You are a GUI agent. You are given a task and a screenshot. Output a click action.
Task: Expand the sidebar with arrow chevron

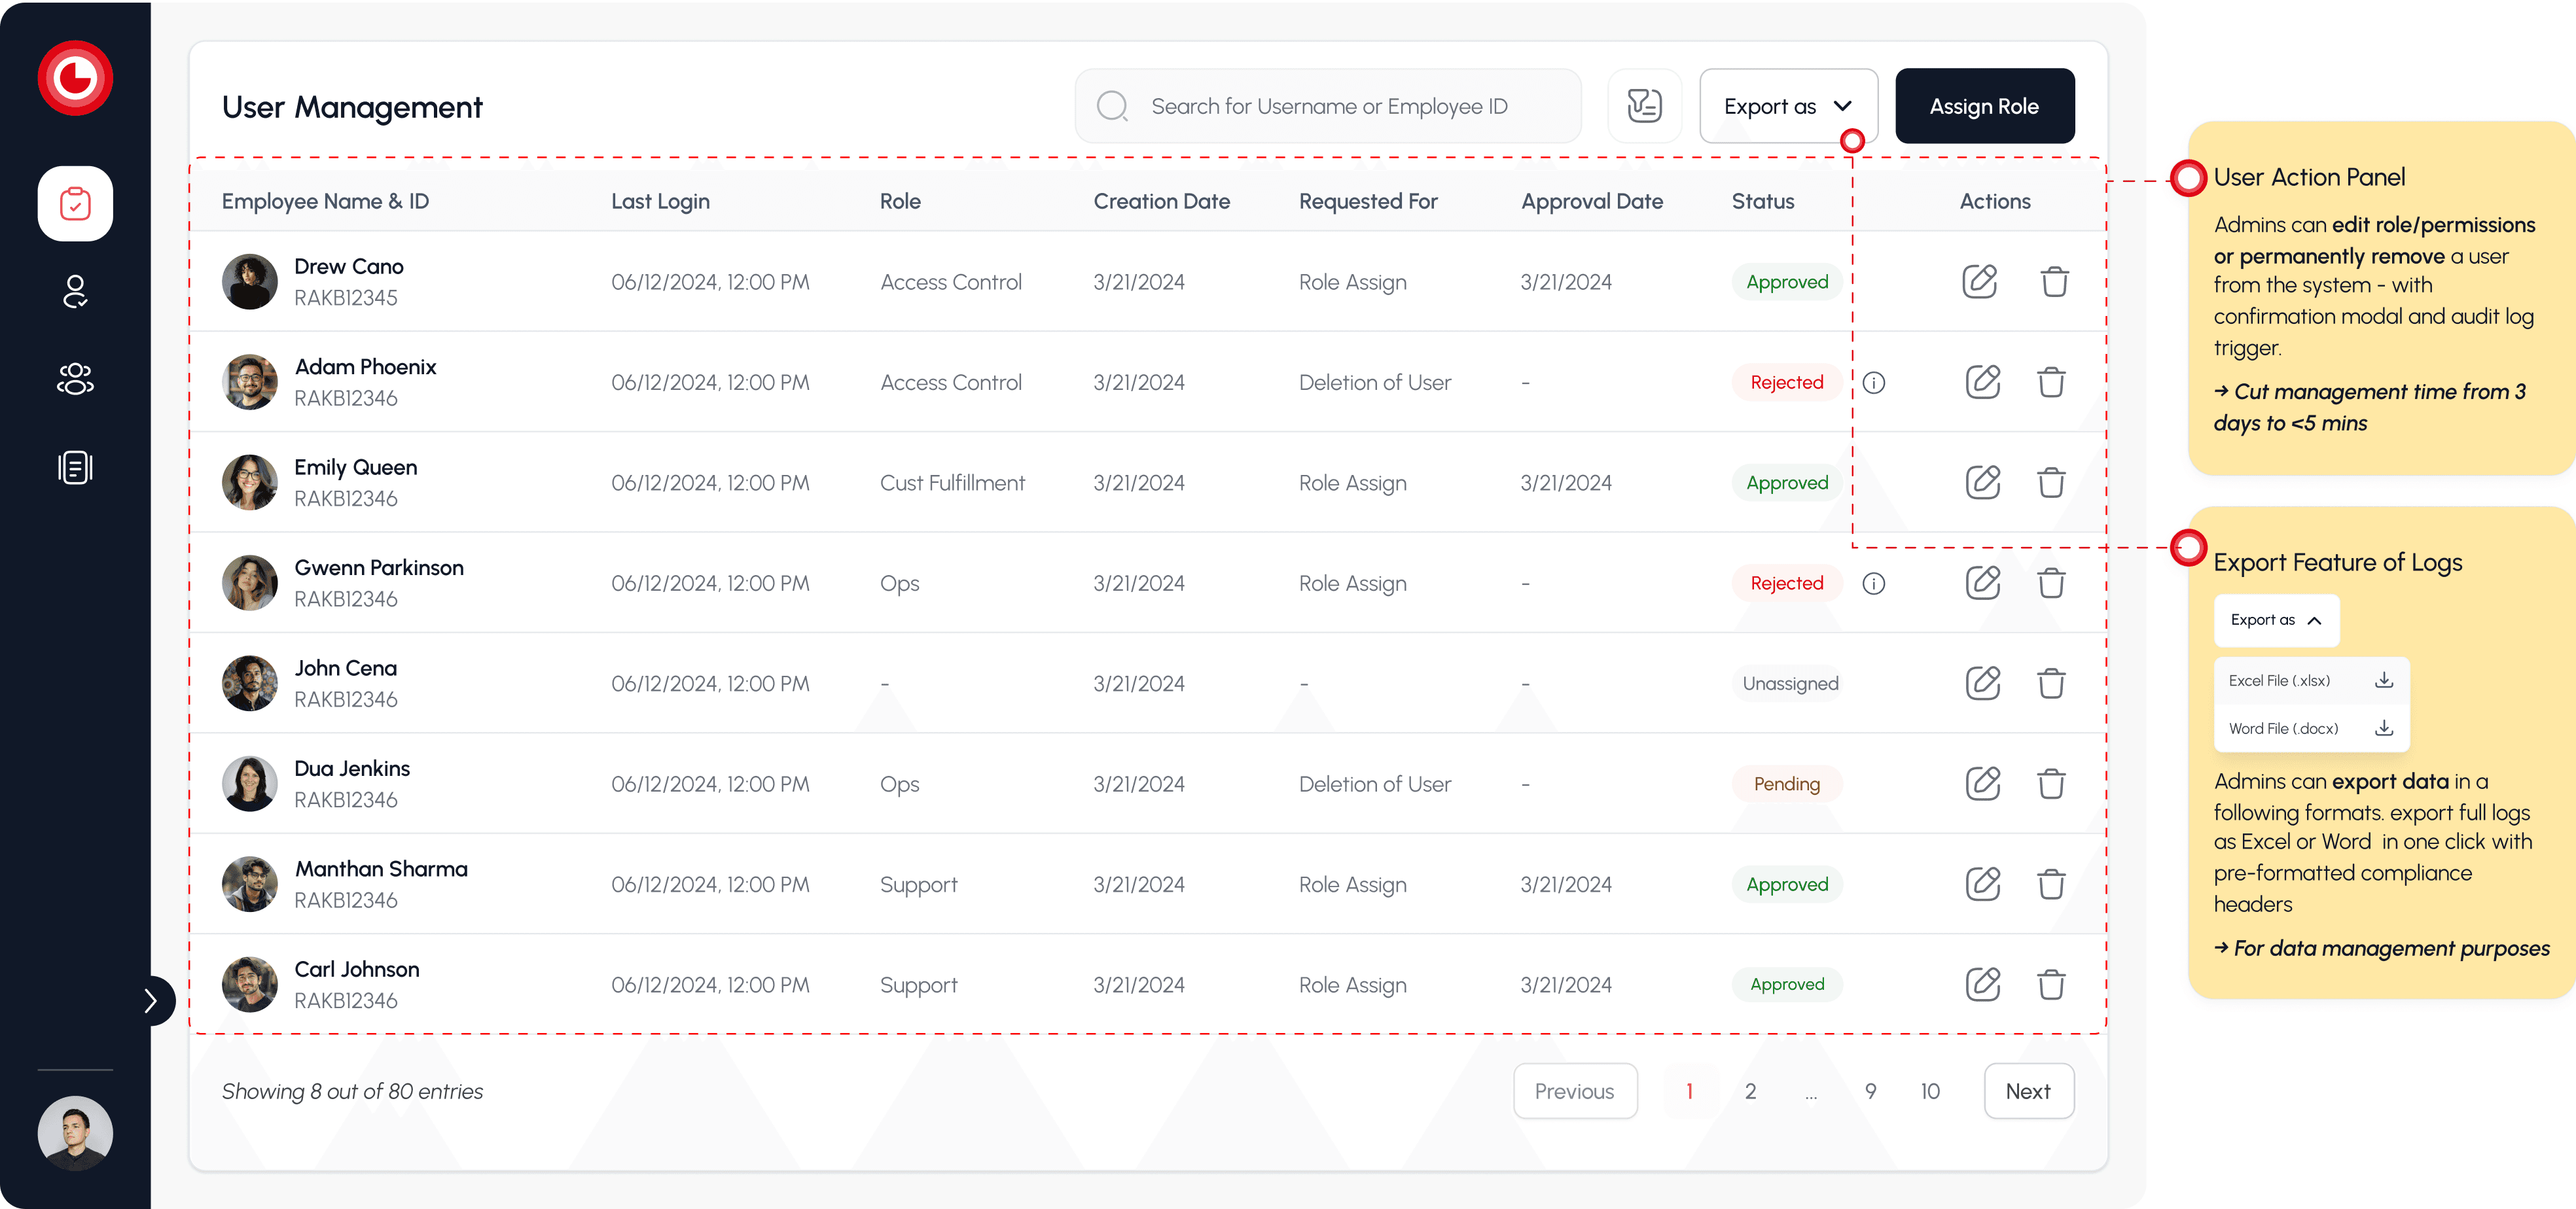click(151, 1000)
